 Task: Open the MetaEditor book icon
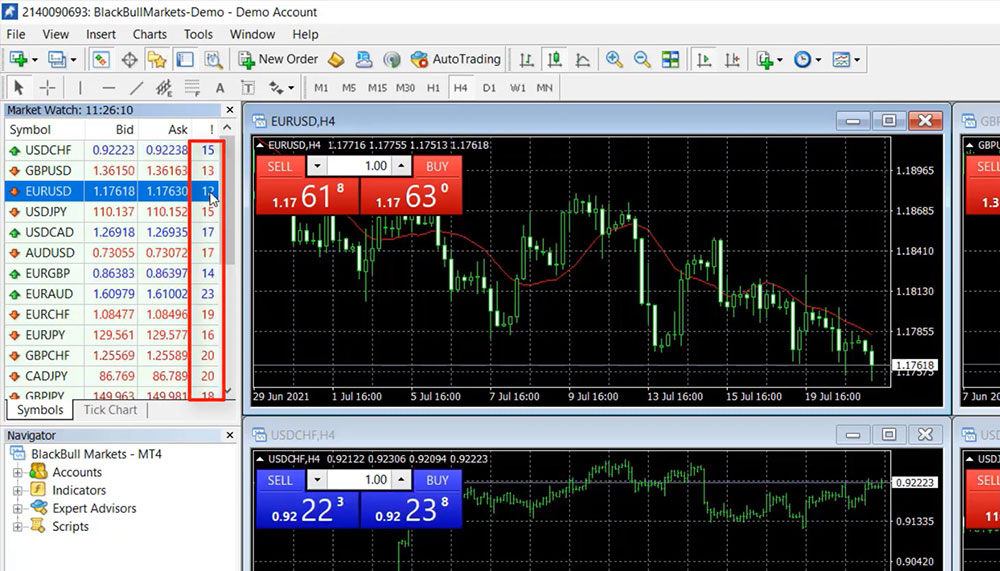pyautogui.click(x=336, y=59)
